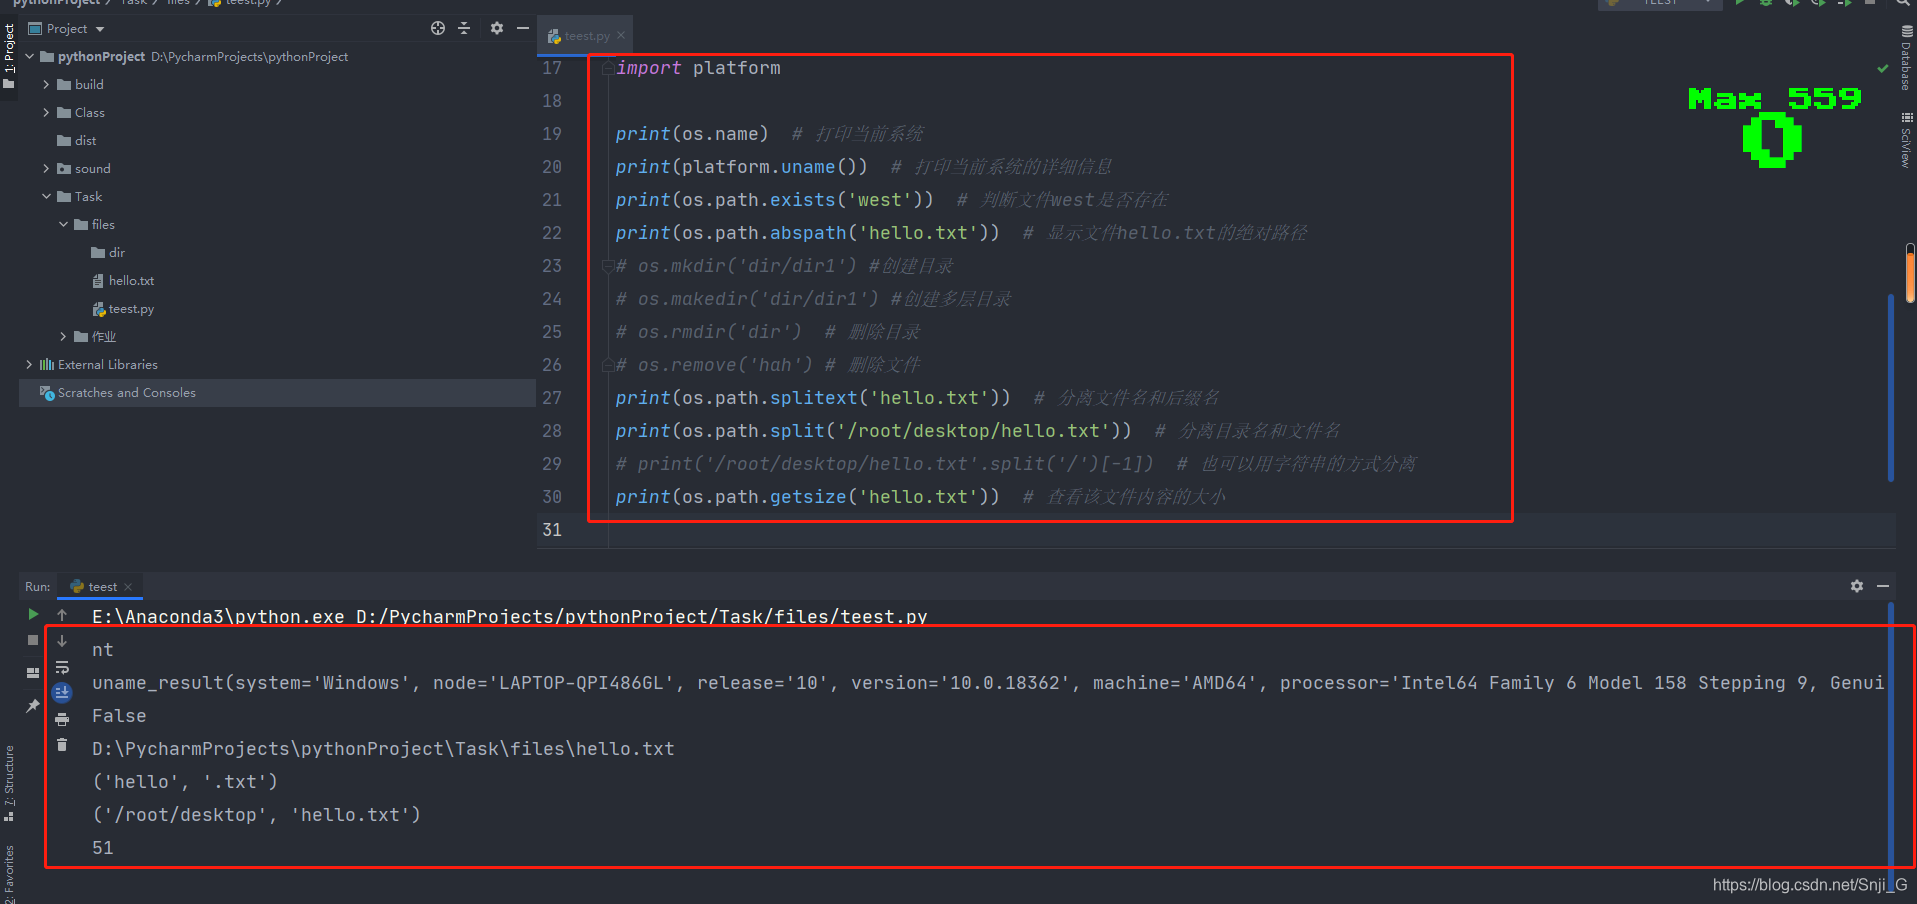Place cursor on 'import platform' line
The width and height of the screenshot is (1917, 904).
(698, 68)
